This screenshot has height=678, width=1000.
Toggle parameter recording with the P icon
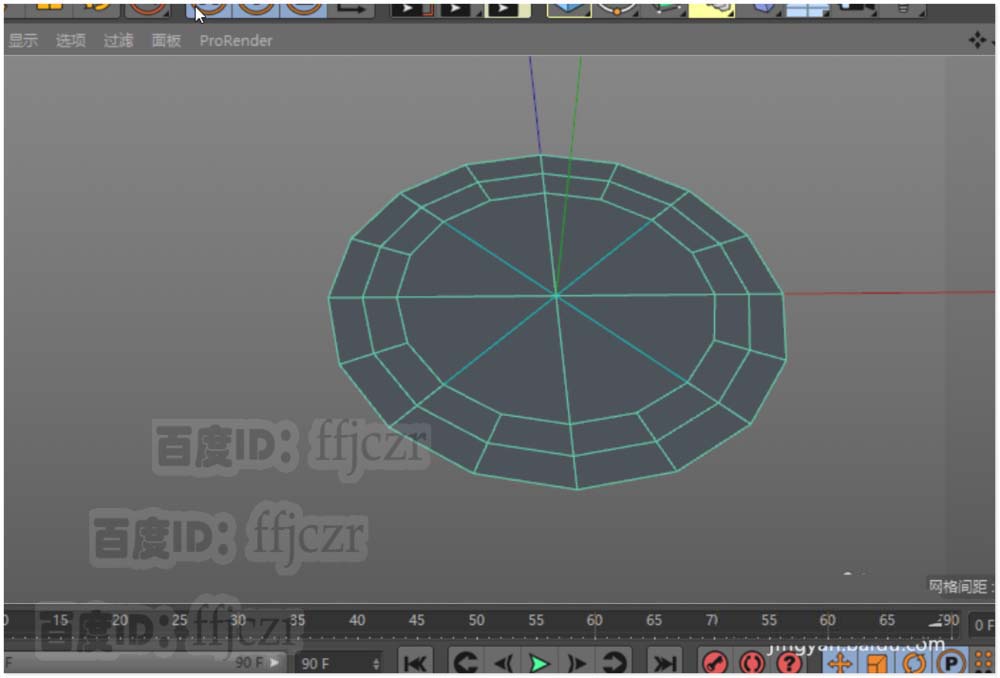pyautogui.click(x=951, y=663)
